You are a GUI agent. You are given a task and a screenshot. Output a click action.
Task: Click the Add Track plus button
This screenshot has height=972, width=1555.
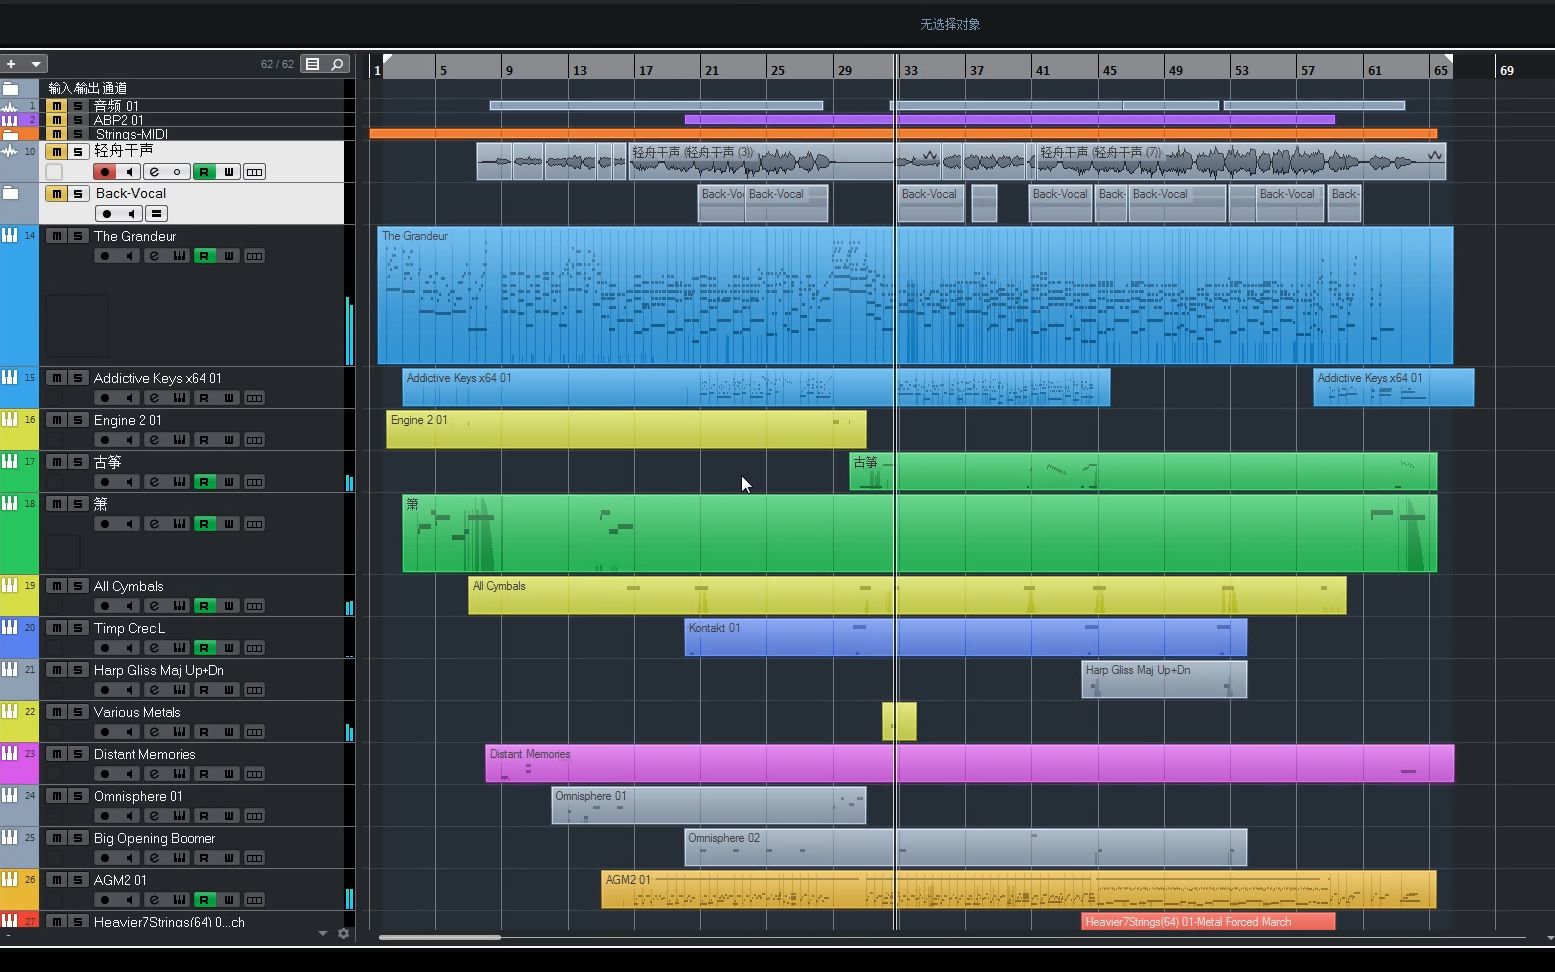pyautogui.click(x=11, y=64)
